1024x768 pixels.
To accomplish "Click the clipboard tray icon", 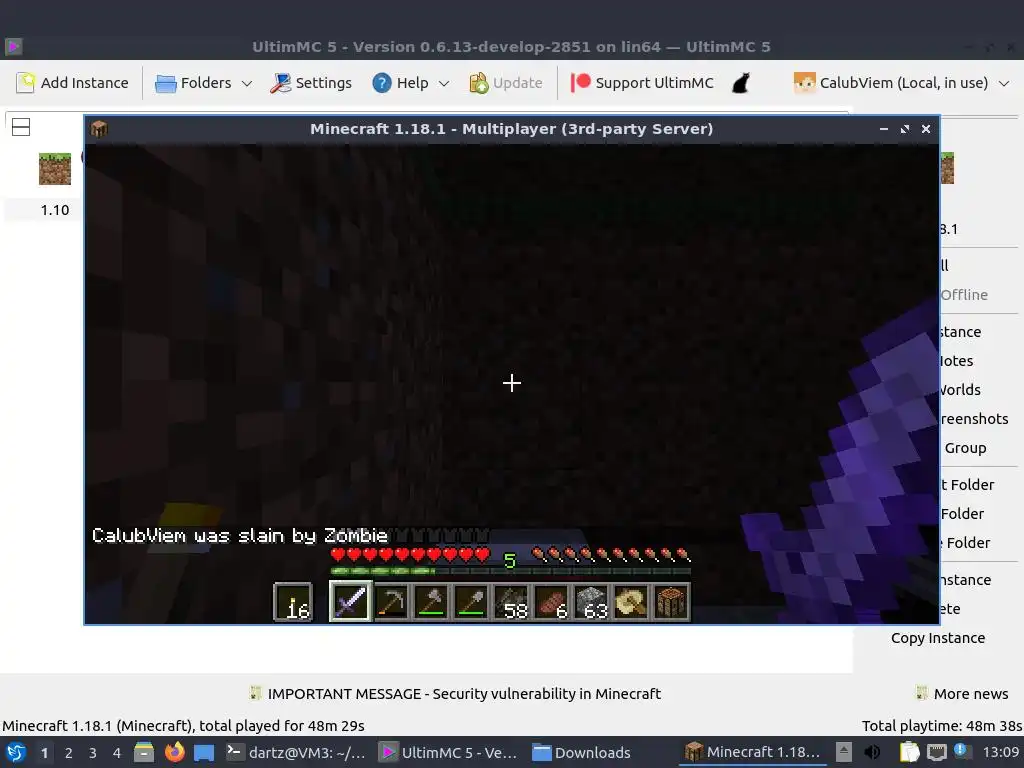I will (909, 753).
